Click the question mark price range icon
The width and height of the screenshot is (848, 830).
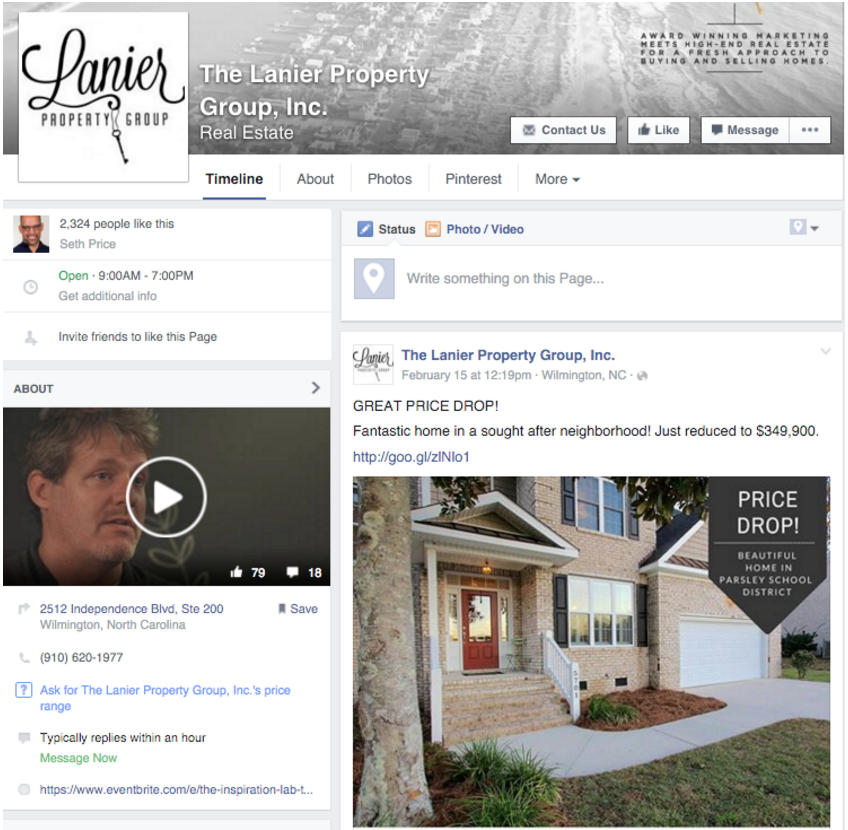pos(24,690)
